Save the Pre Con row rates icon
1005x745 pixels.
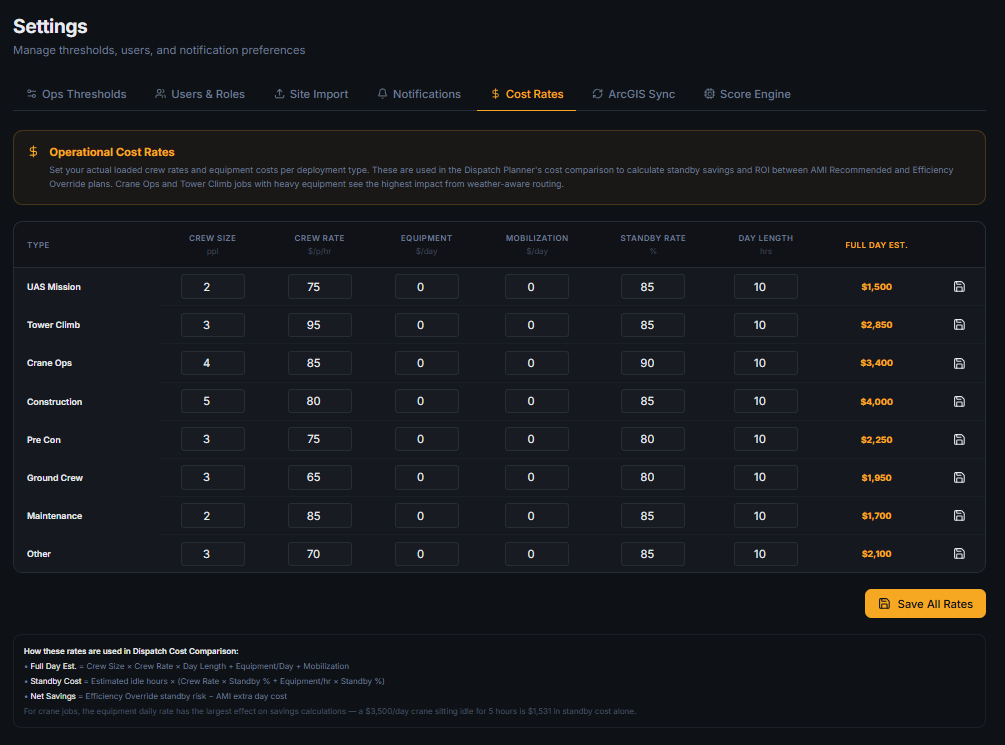pos(959,439)
